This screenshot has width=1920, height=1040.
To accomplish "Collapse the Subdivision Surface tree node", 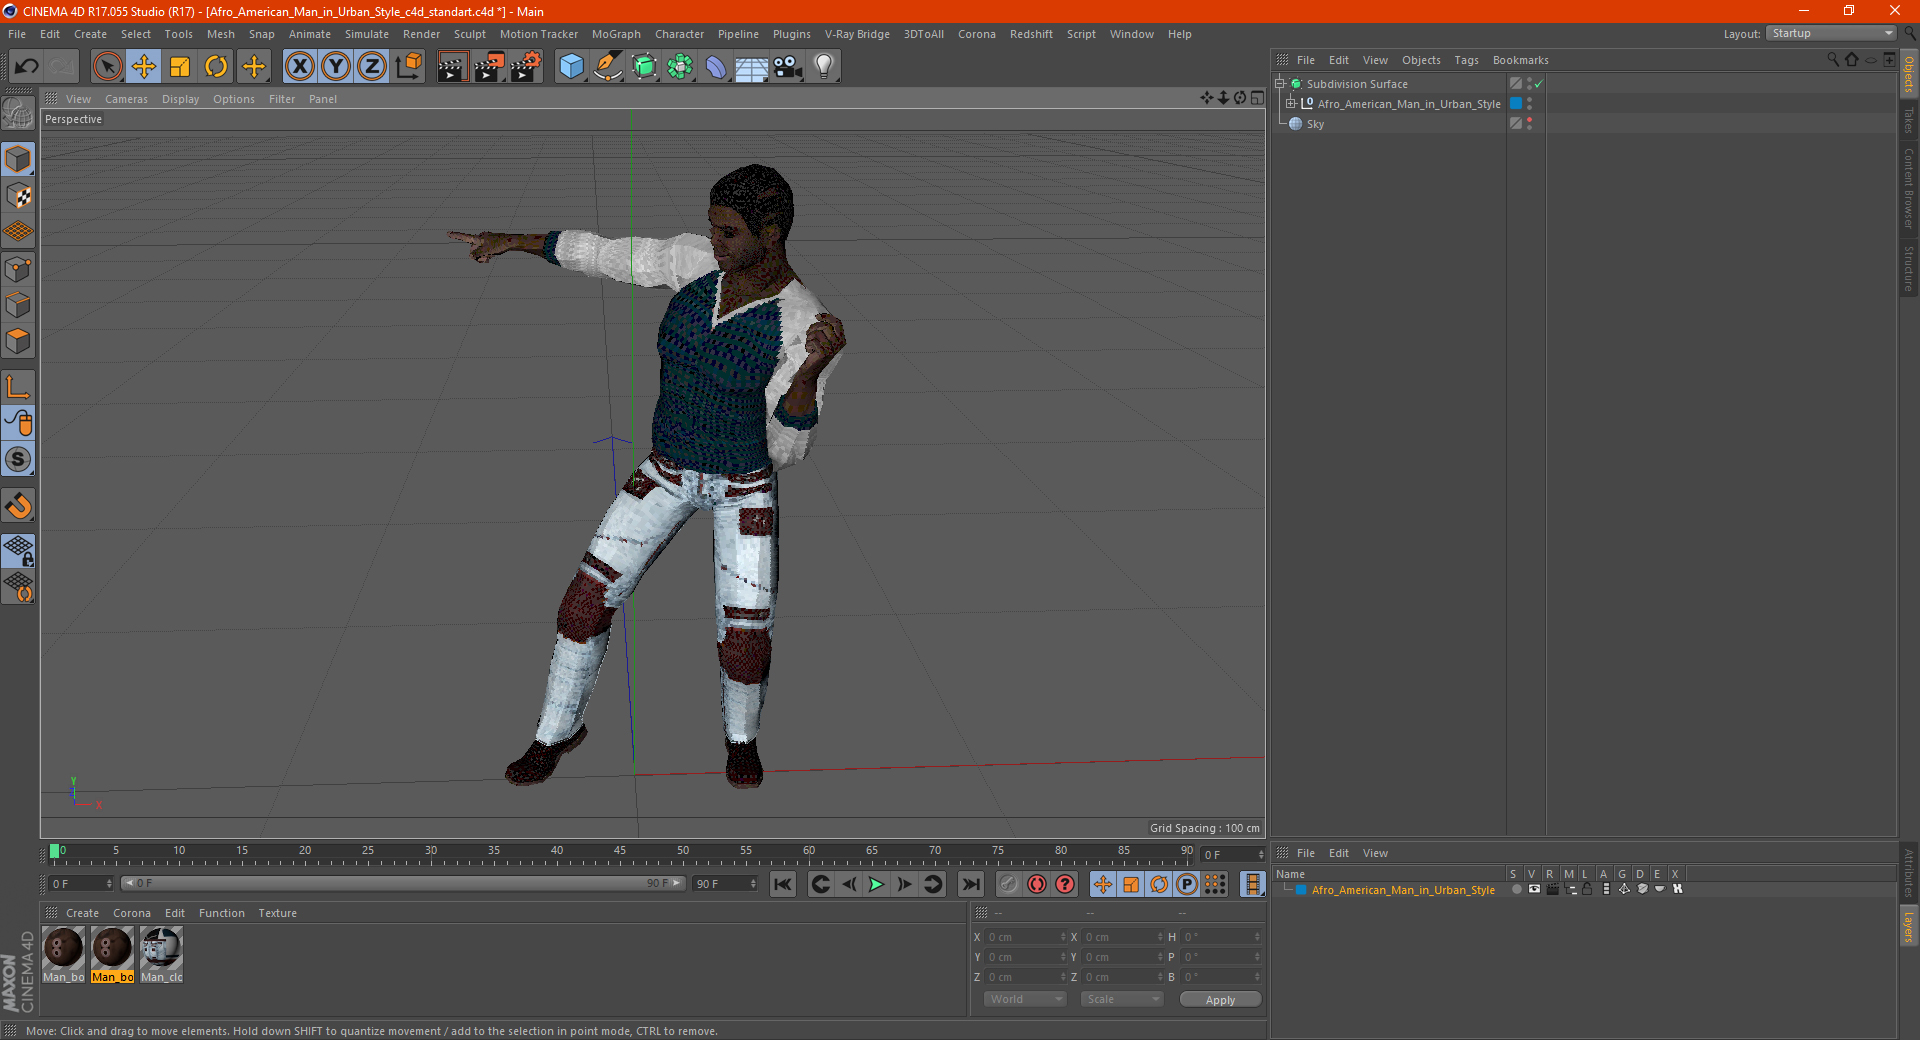I will (1280, 84).
